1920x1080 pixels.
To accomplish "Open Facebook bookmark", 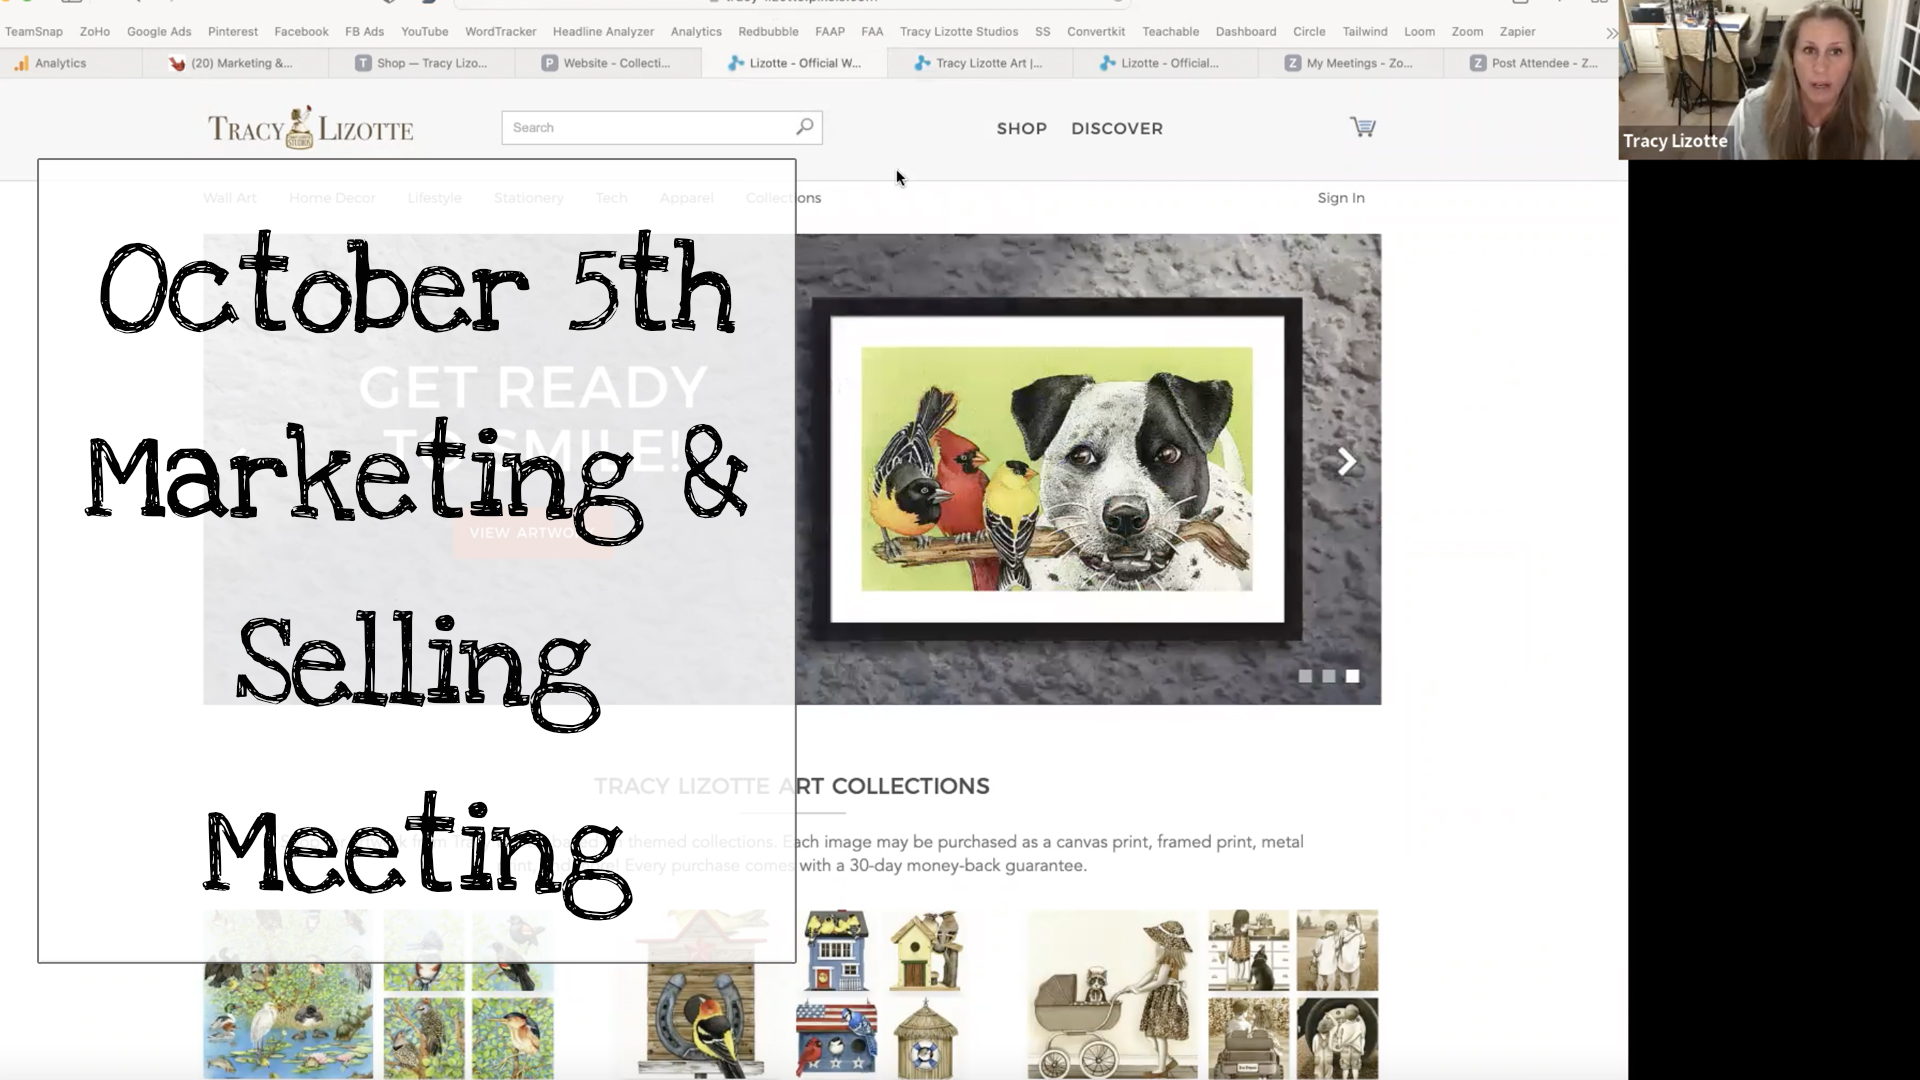I will click(x=301, y=32).
